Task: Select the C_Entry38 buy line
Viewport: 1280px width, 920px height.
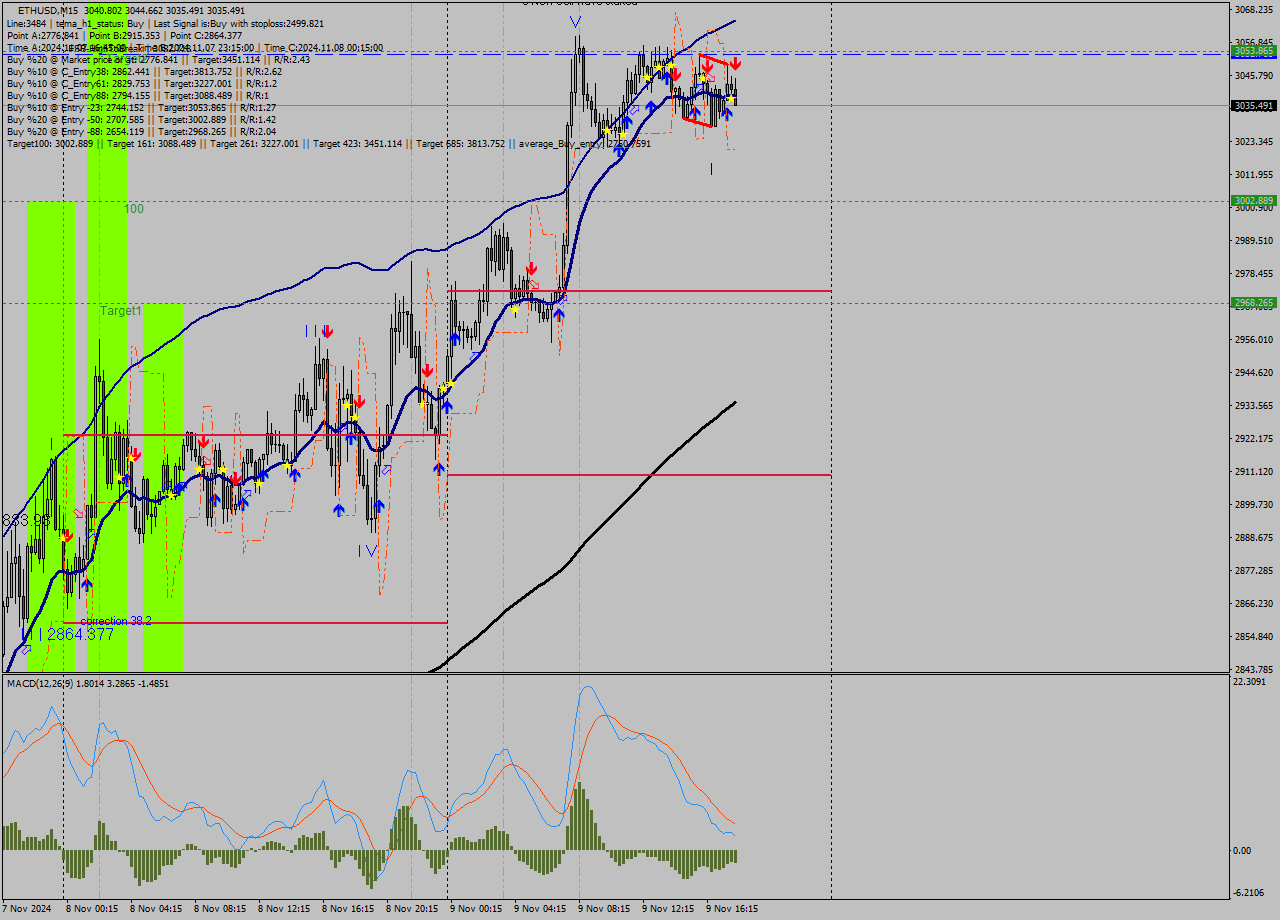Action: click(144, 71)
